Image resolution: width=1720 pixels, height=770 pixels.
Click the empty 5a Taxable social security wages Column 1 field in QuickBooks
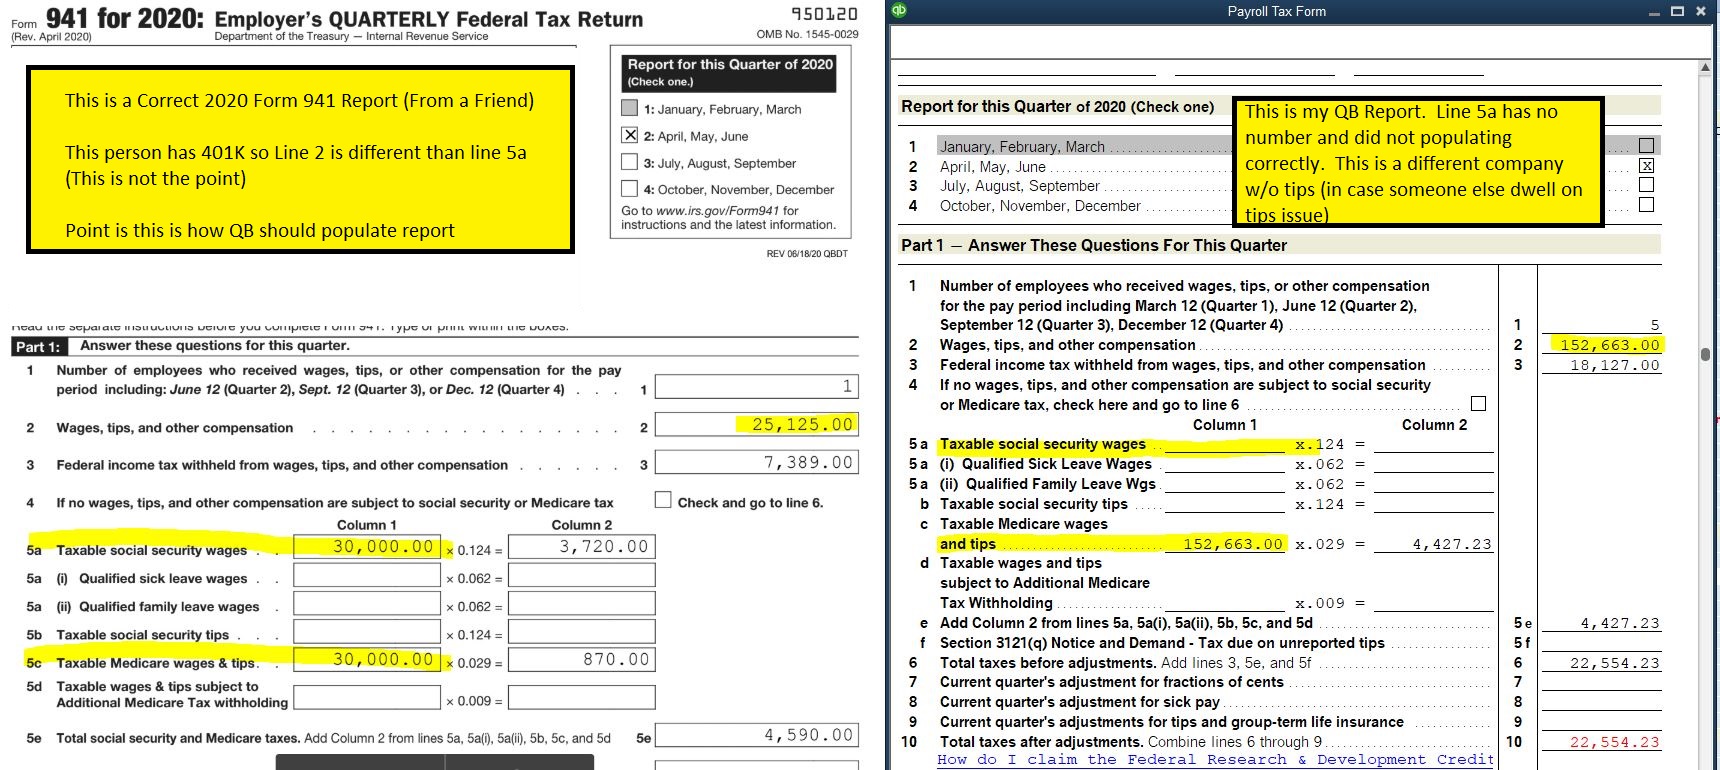[1225, 444]
